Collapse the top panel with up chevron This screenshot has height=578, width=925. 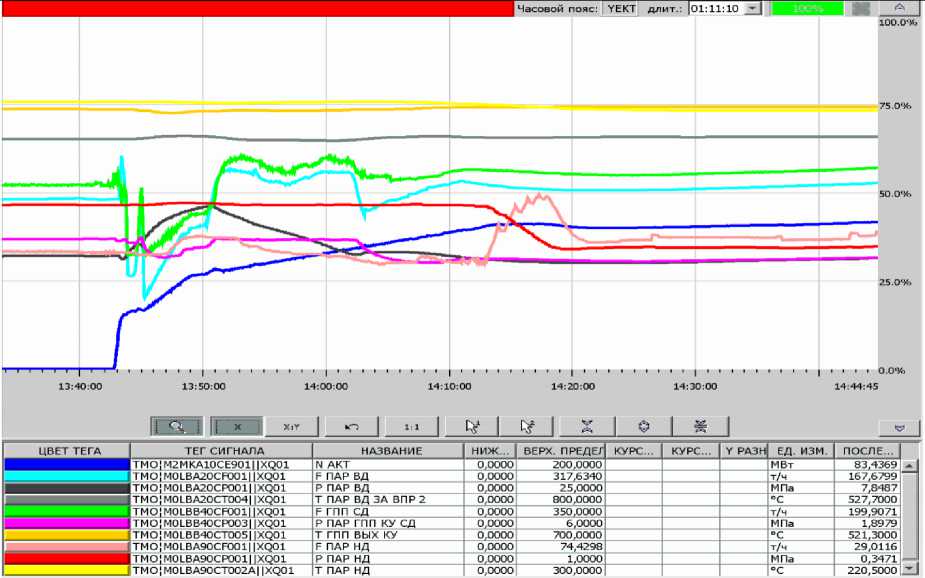[x=899, y=8]
